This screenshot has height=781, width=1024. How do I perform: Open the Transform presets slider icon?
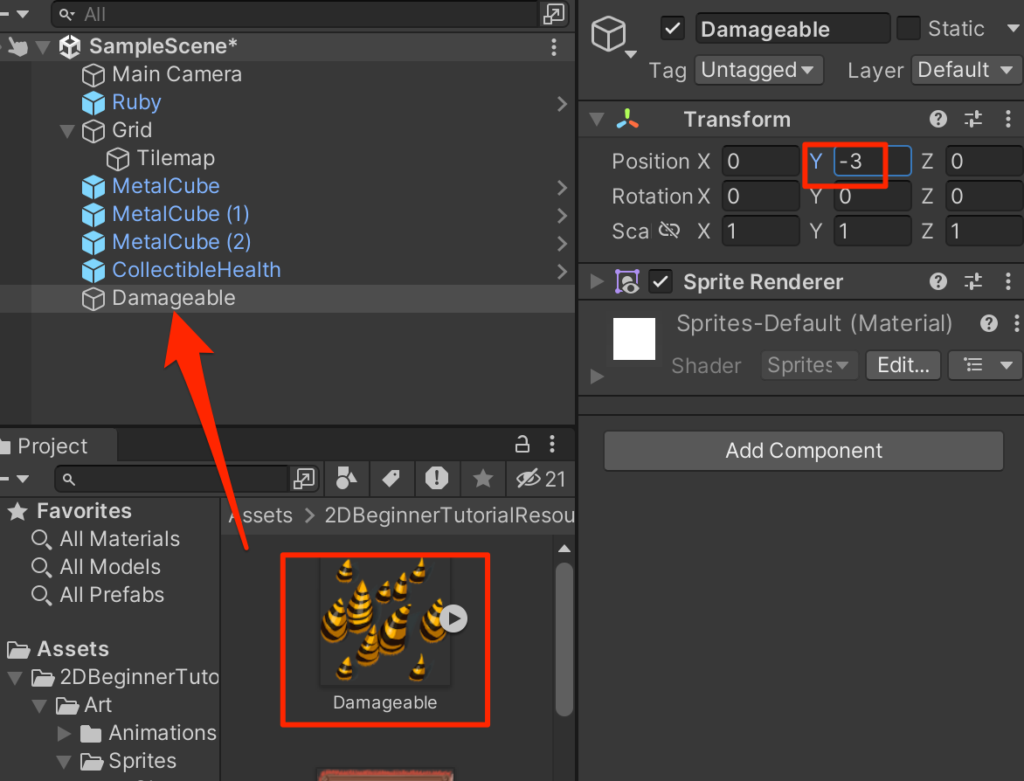point(972,119)
